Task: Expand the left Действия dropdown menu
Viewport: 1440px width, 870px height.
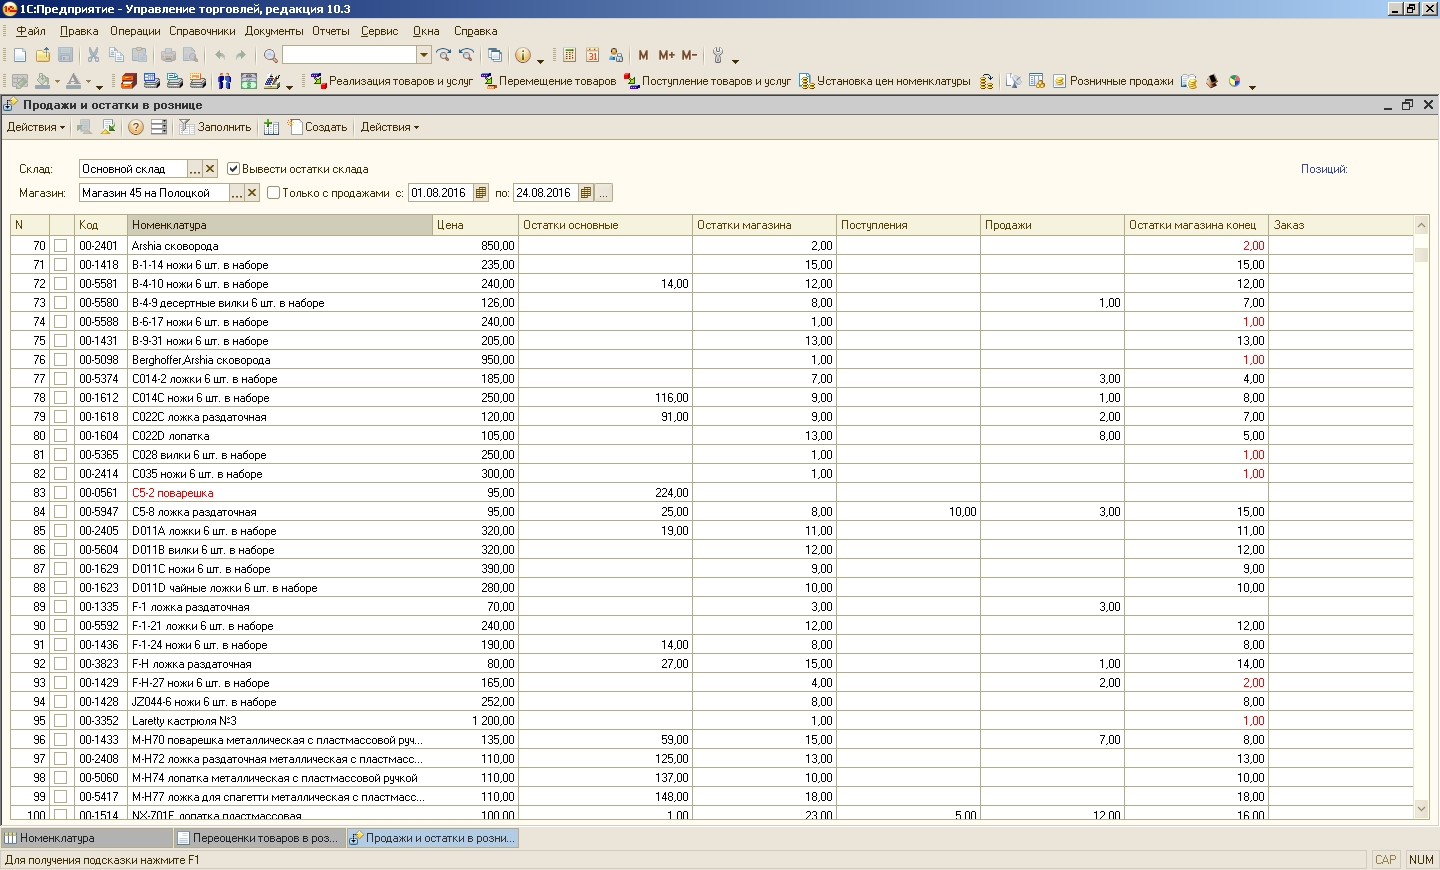Action: (x=35, y=127)
